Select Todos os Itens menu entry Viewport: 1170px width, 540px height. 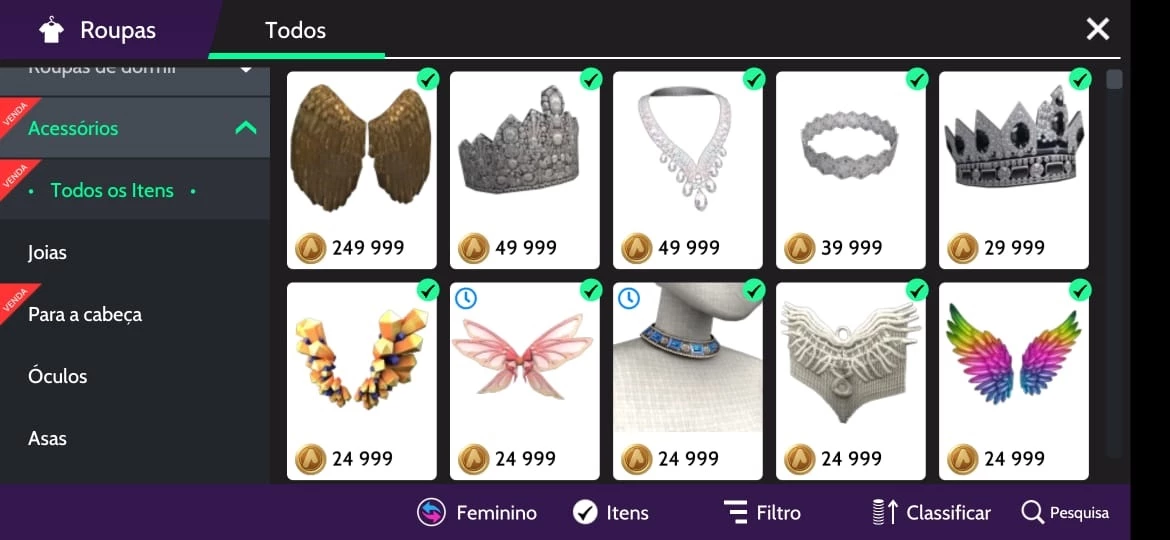coord(112,191)
